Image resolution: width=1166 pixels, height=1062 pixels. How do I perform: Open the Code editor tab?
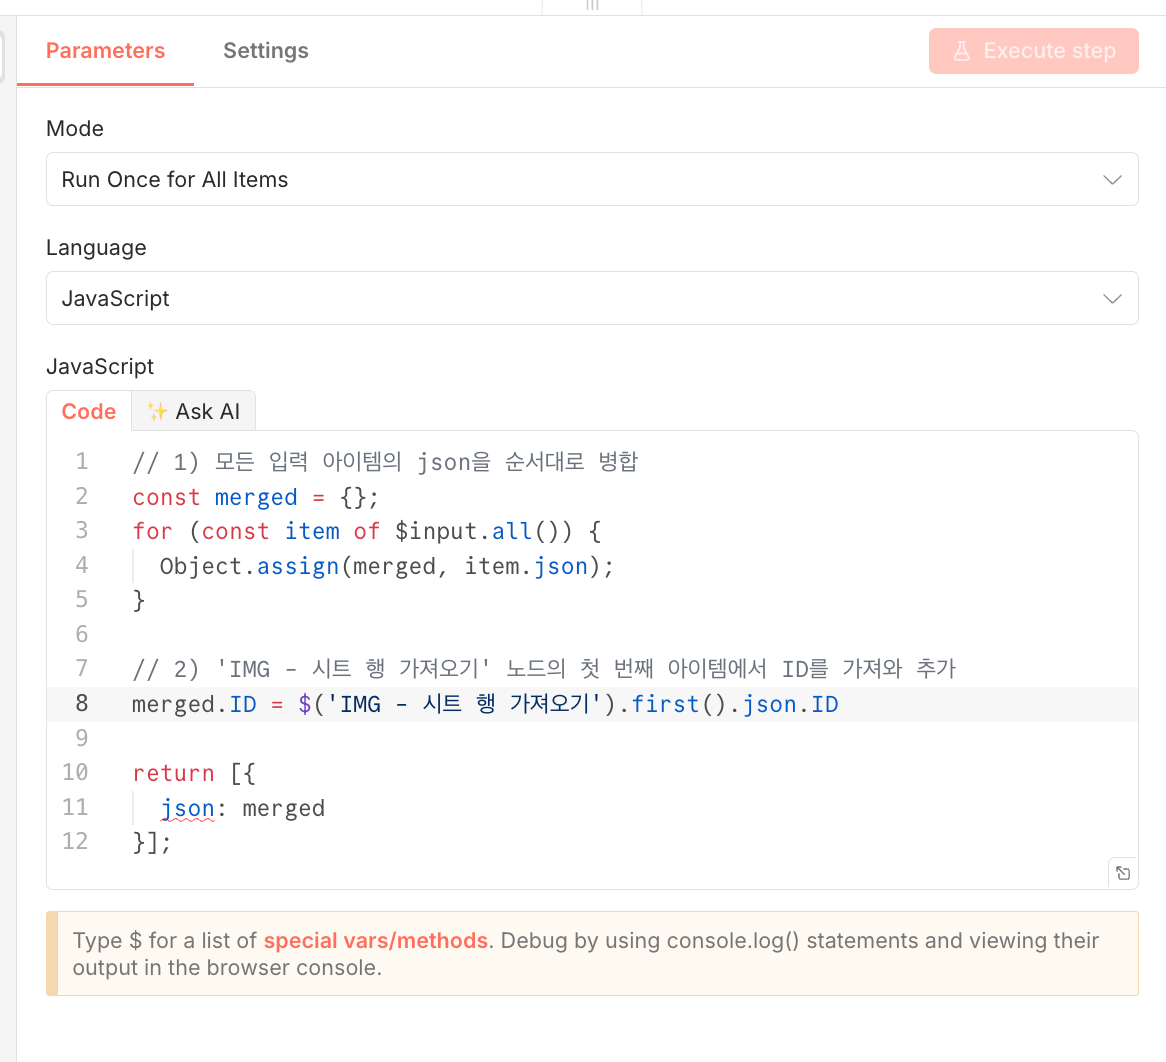pyautogui.click(x=89, y=411)
